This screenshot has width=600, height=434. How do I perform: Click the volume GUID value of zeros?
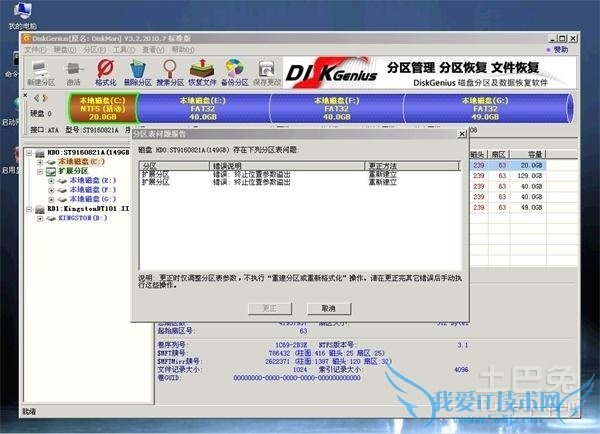tap(297, 378)
